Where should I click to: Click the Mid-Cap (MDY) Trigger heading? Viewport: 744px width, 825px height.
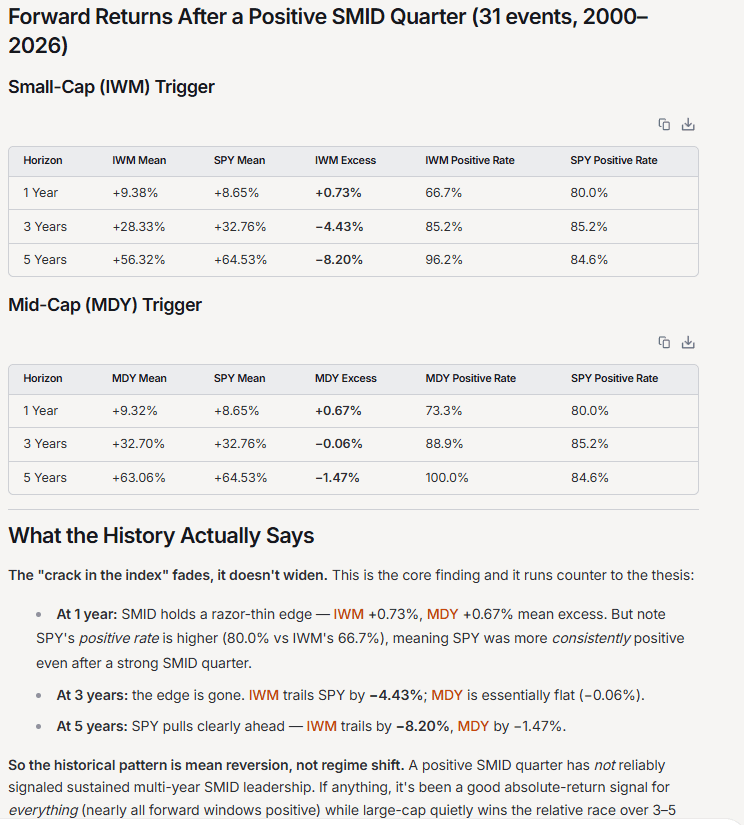coord(105,305)
